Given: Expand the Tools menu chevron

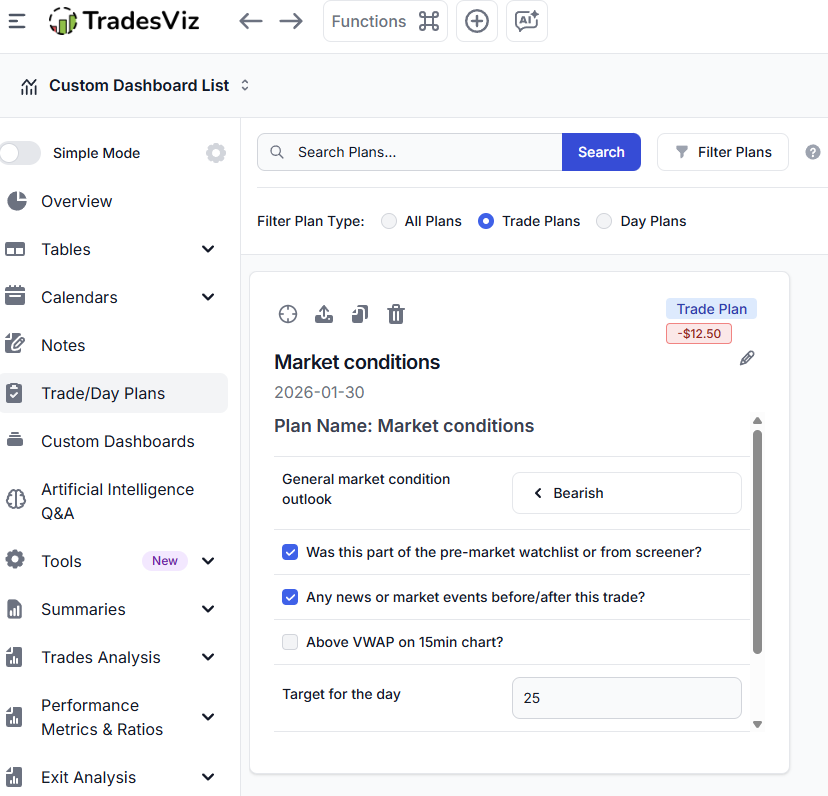Looking at the screenshot, I should click(x=208, y=560).
